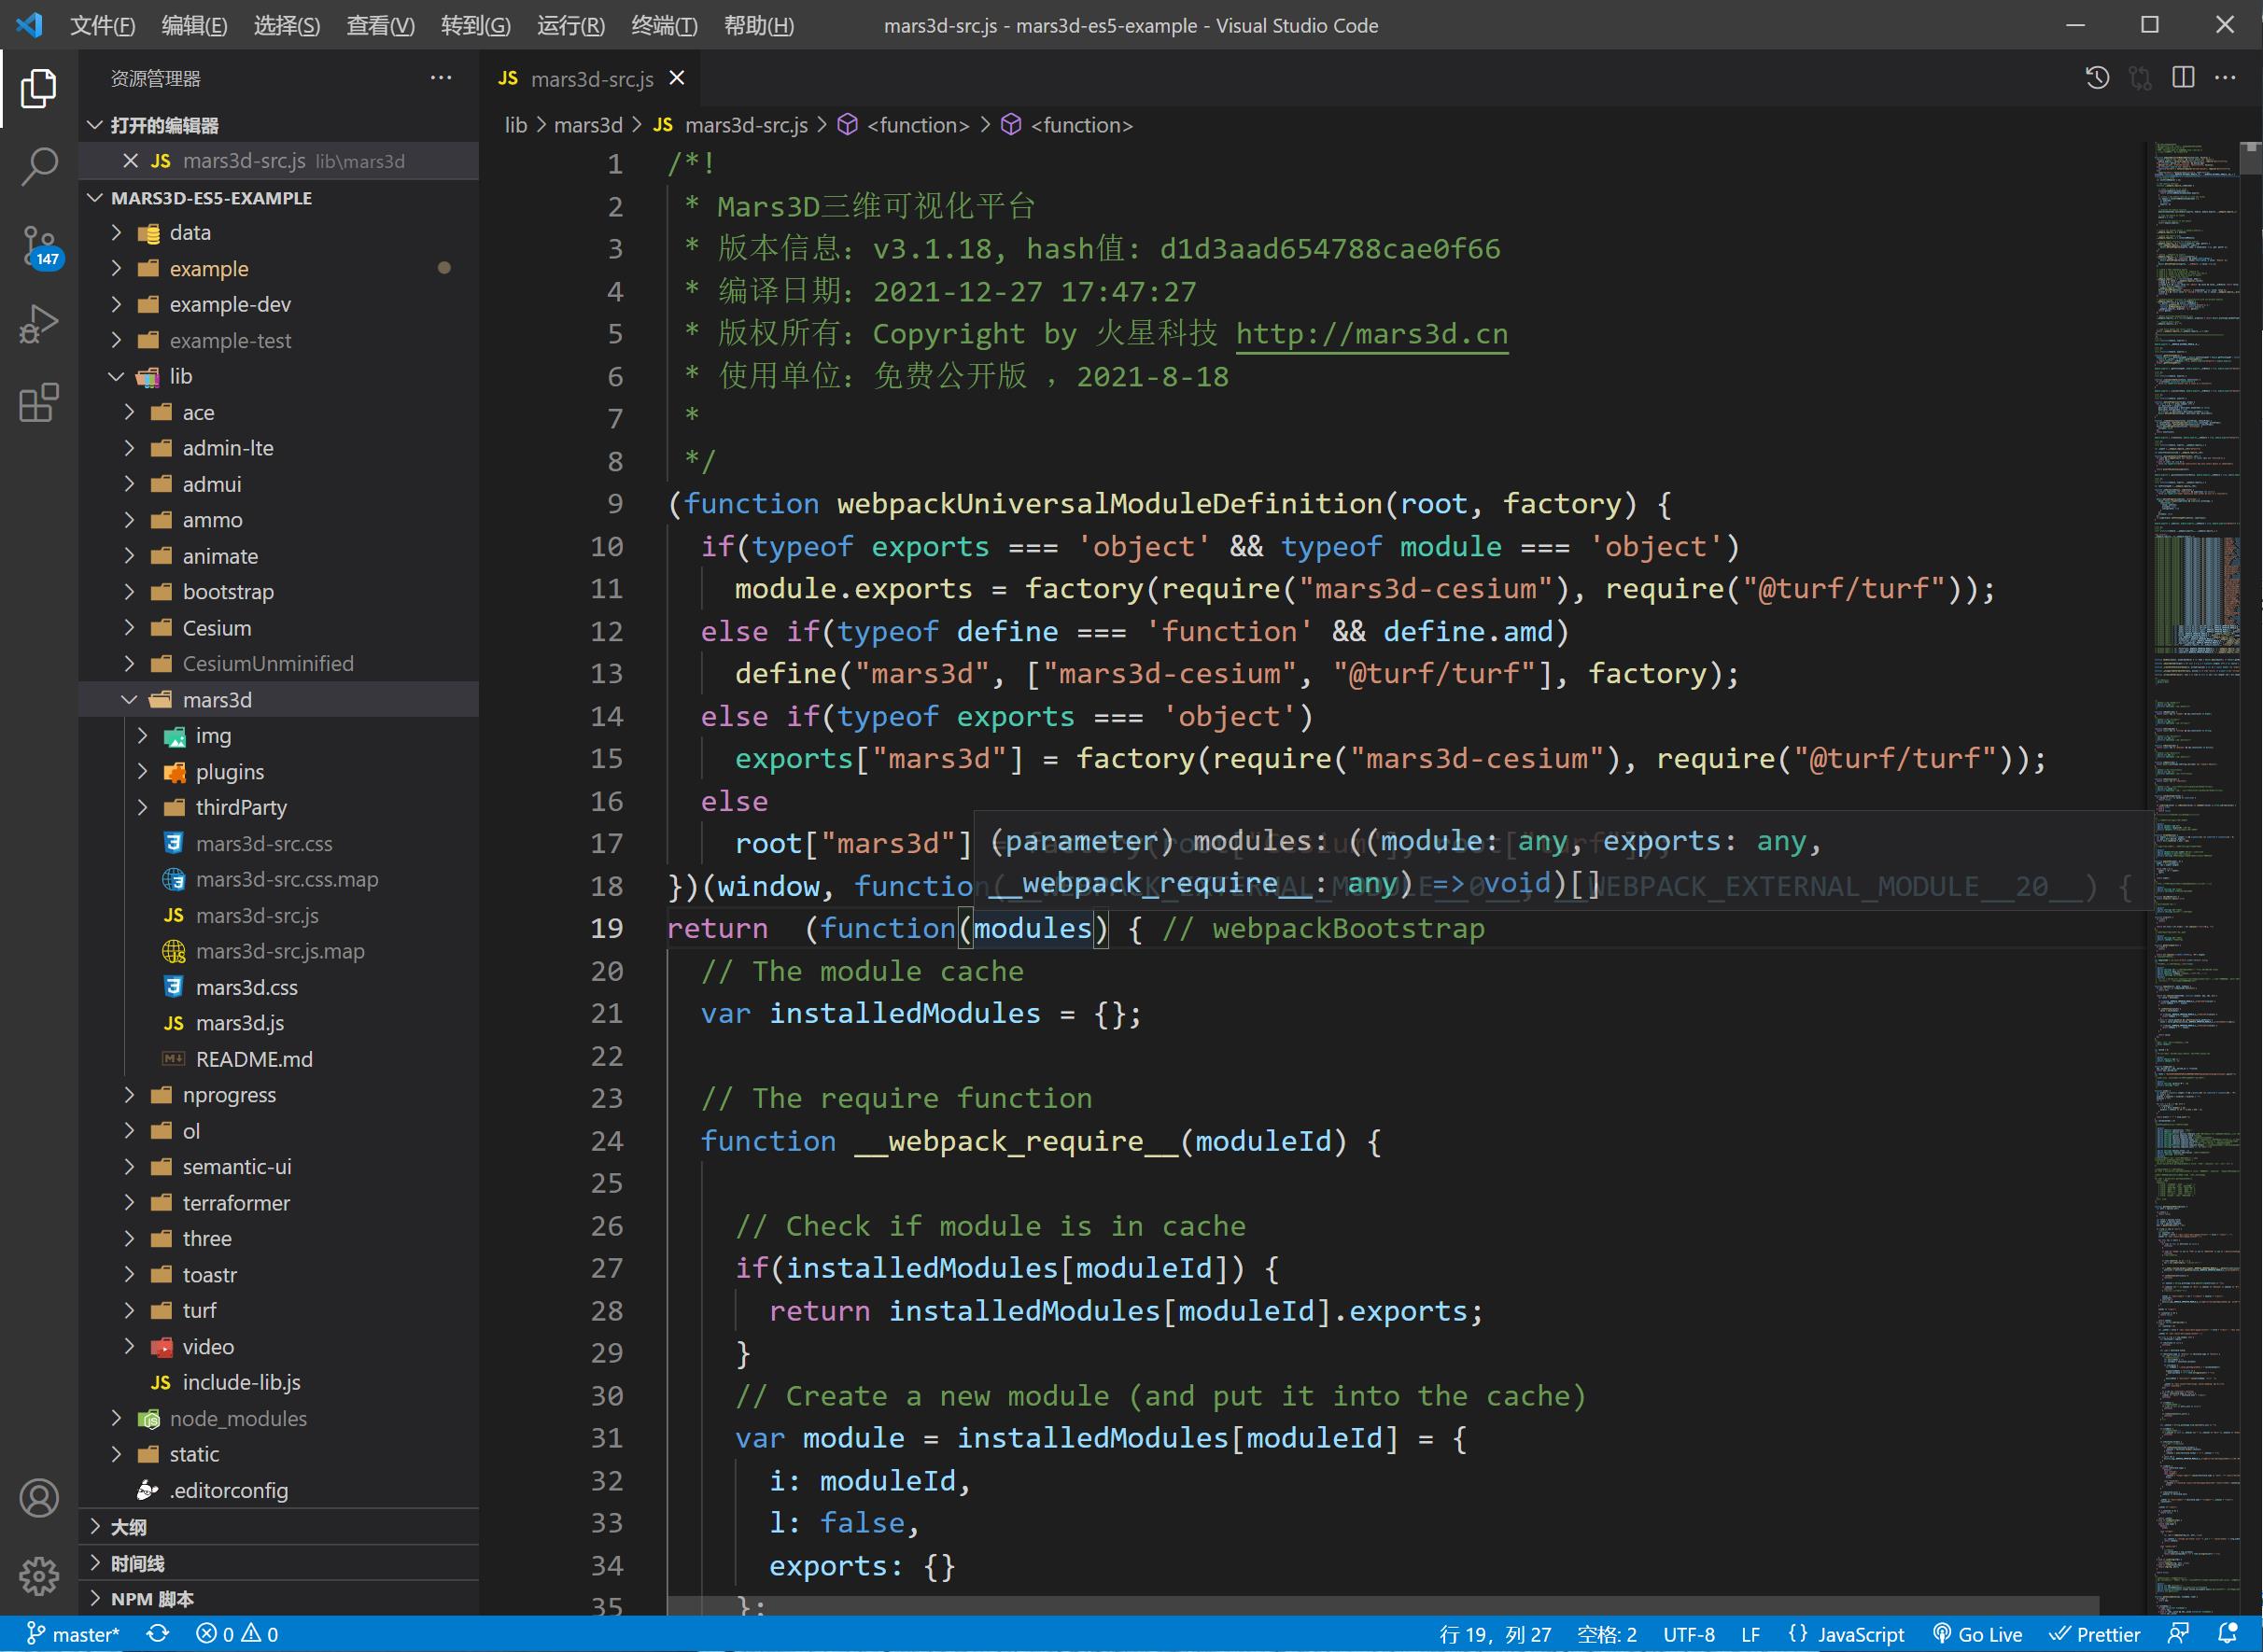Open include-lib.js file
This screenshot has height=1652, width=2263.
click(278, 1382)
